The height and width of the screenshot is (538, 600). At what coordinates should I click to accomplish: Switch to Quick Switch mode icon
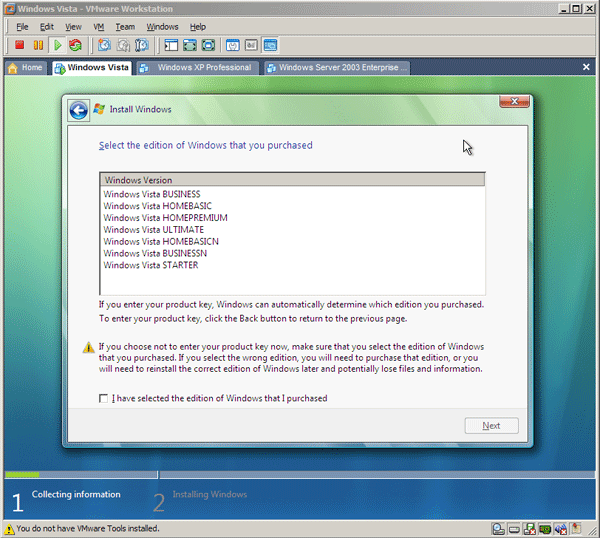point(208,45)
